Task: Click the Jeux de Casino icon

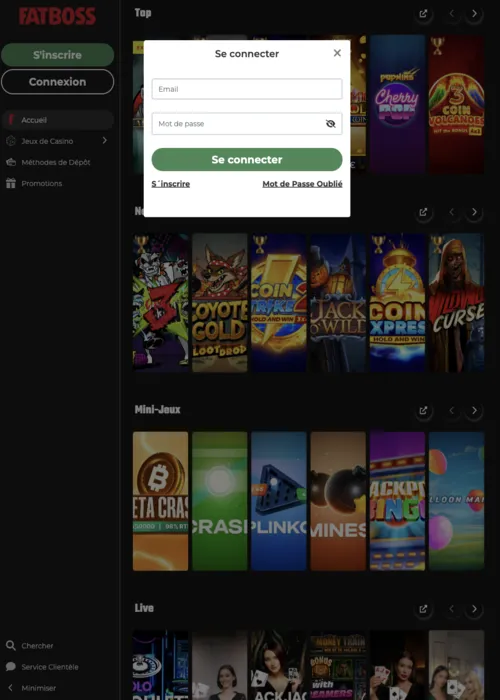Action: 11,141
